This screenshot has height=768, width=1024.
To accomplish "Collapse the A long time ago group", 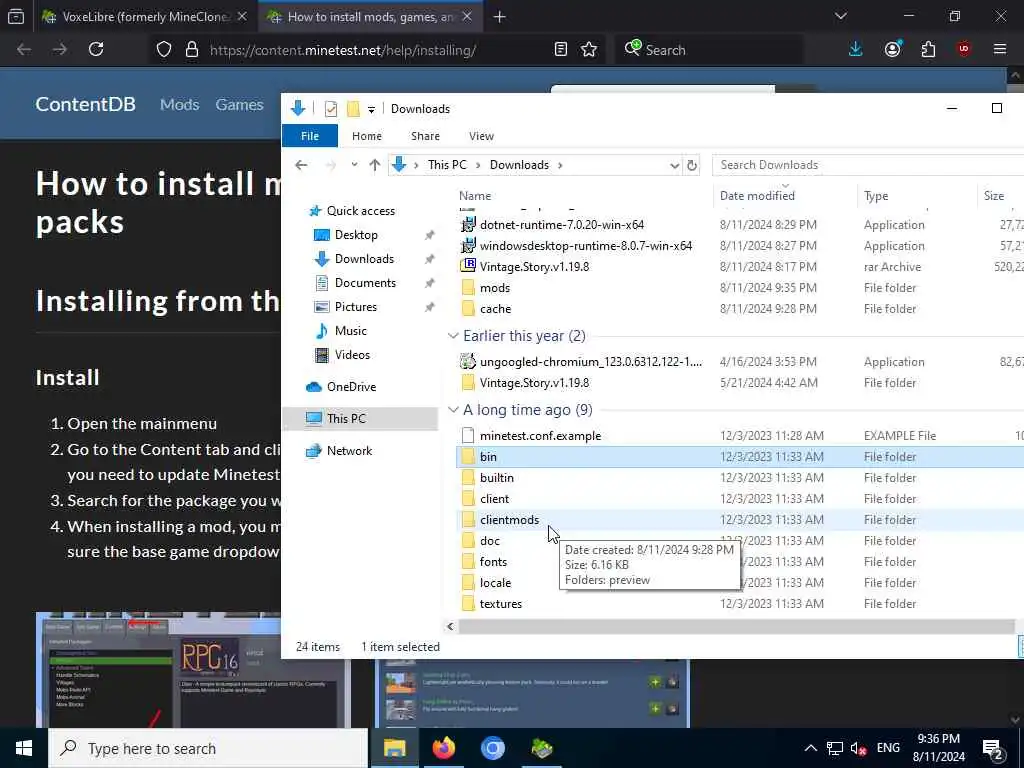I will coord(453,410).
